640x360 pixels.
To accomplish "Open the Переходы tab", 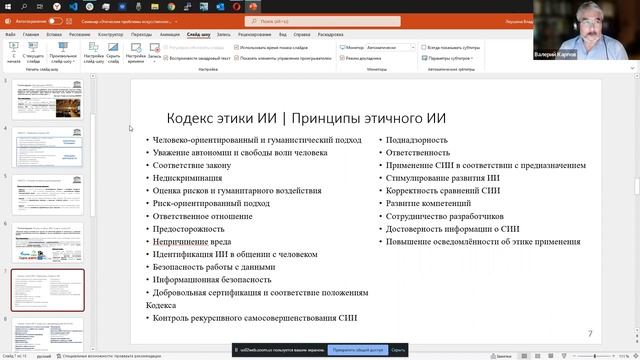I will click(x=141, y=35).
